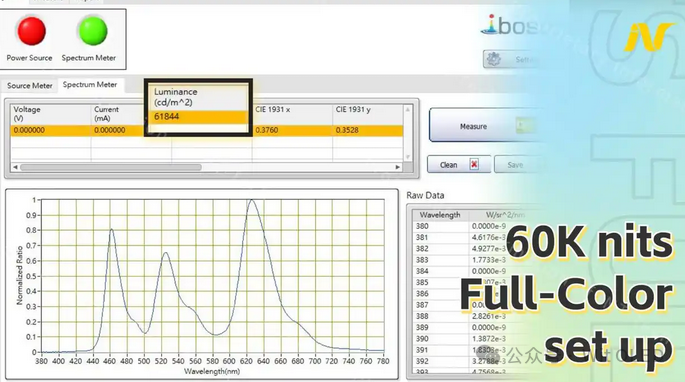Click the red Power Source indicator
This screenshot has width=685, height=382.
pos(31,31)
